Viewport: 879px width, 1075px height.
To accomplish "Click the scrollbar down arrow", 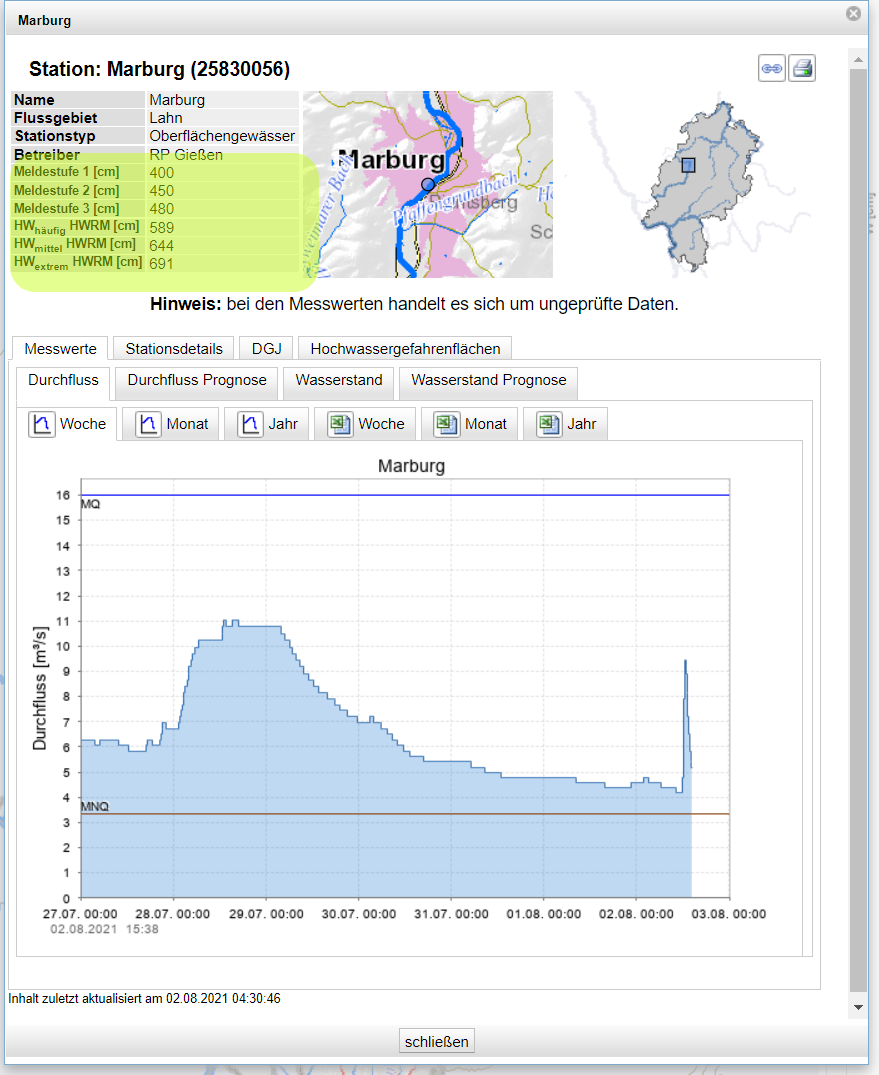I will [858, 1007].
